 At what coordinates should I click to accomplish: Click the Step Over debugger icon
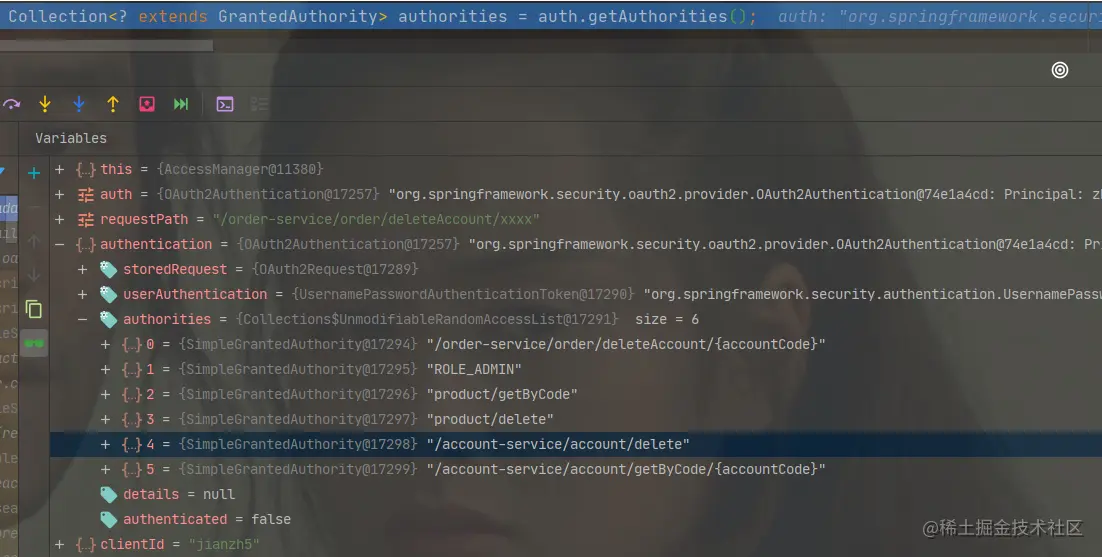[11, 105]
